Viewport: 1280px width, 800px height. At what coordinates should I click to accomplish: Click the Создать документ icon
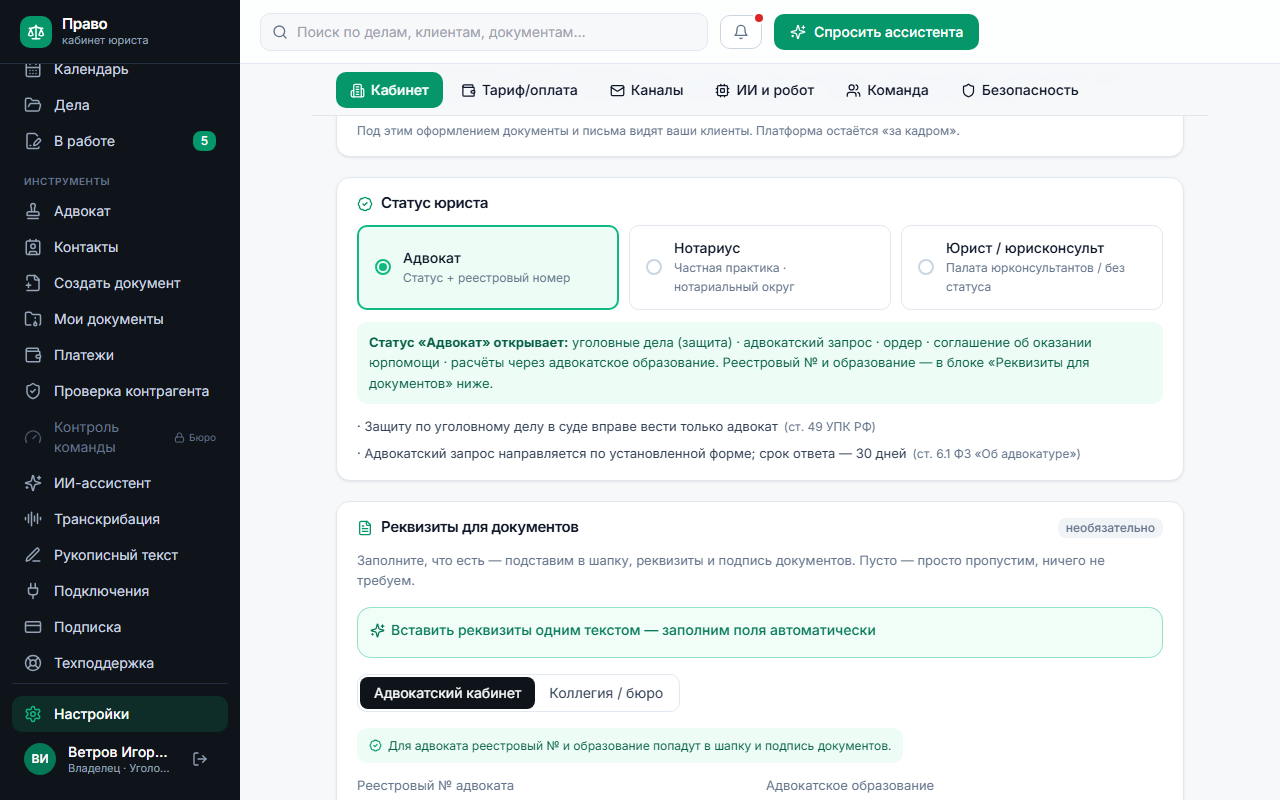click(33, 283)
